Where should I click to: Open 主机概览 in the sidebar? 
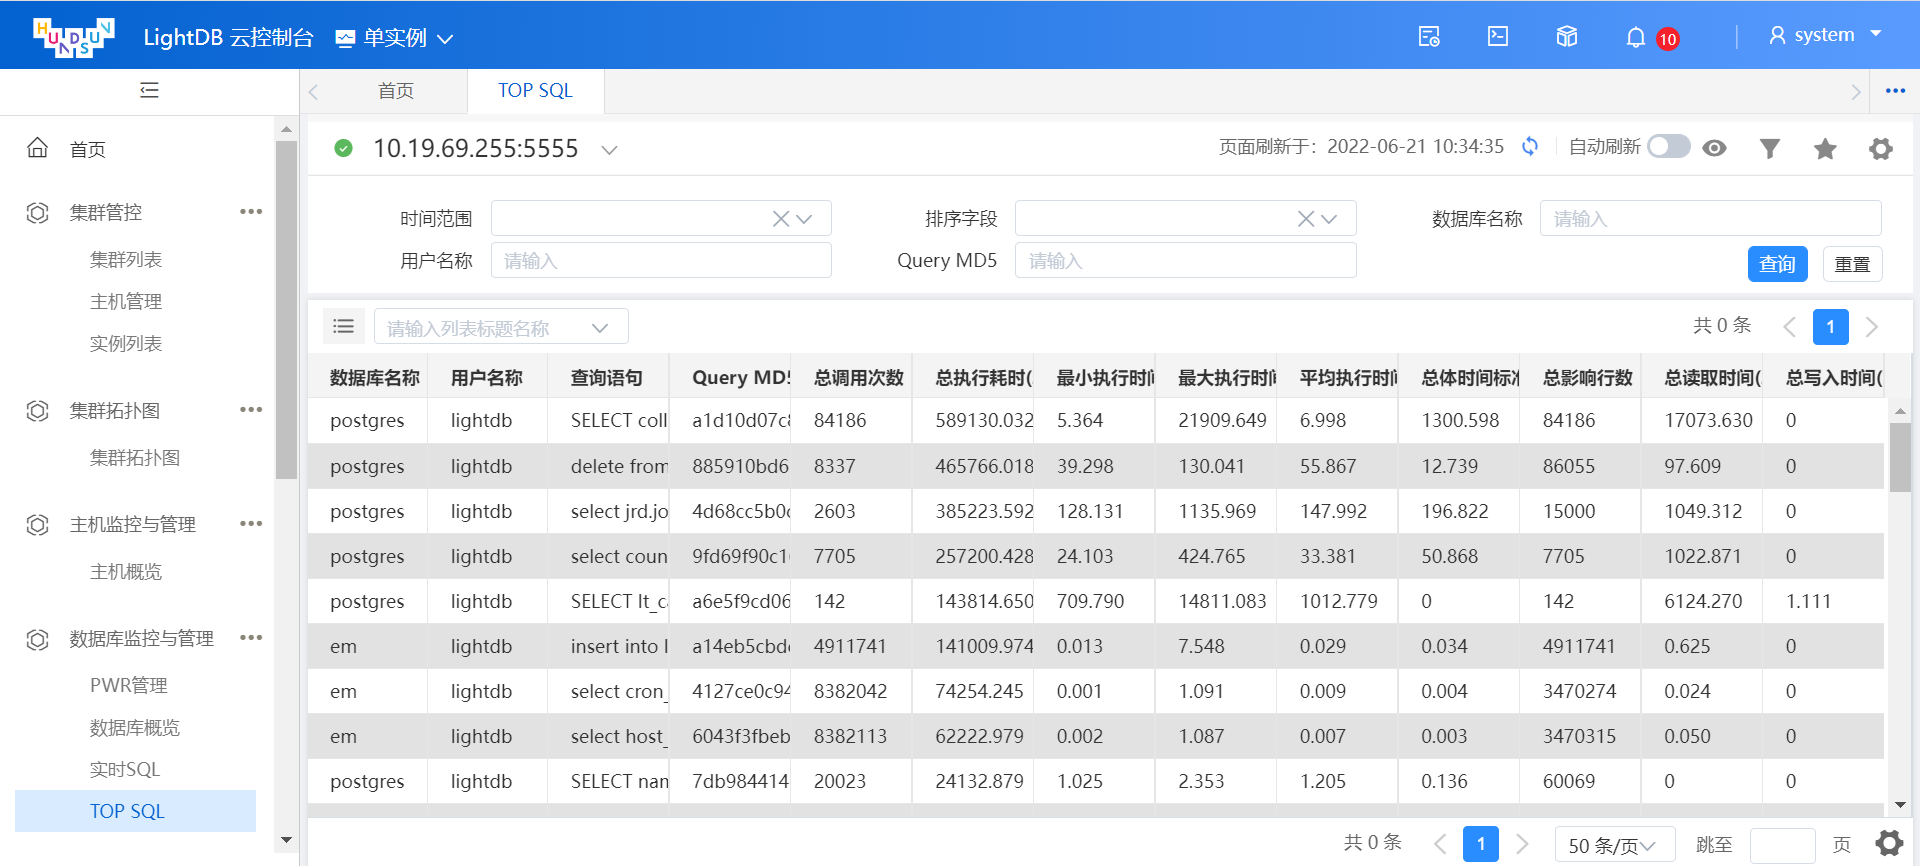[x=126, y=571]
